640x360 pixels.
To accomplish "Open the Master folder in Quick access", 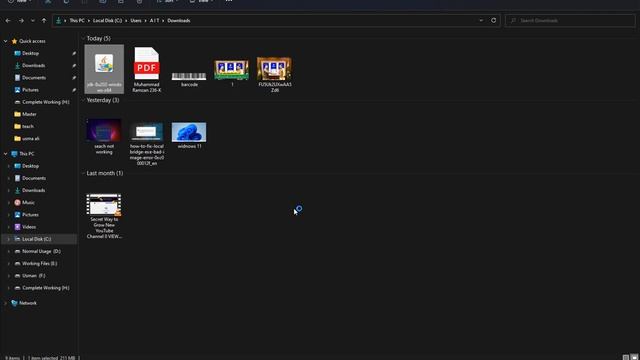I will 29,114.
